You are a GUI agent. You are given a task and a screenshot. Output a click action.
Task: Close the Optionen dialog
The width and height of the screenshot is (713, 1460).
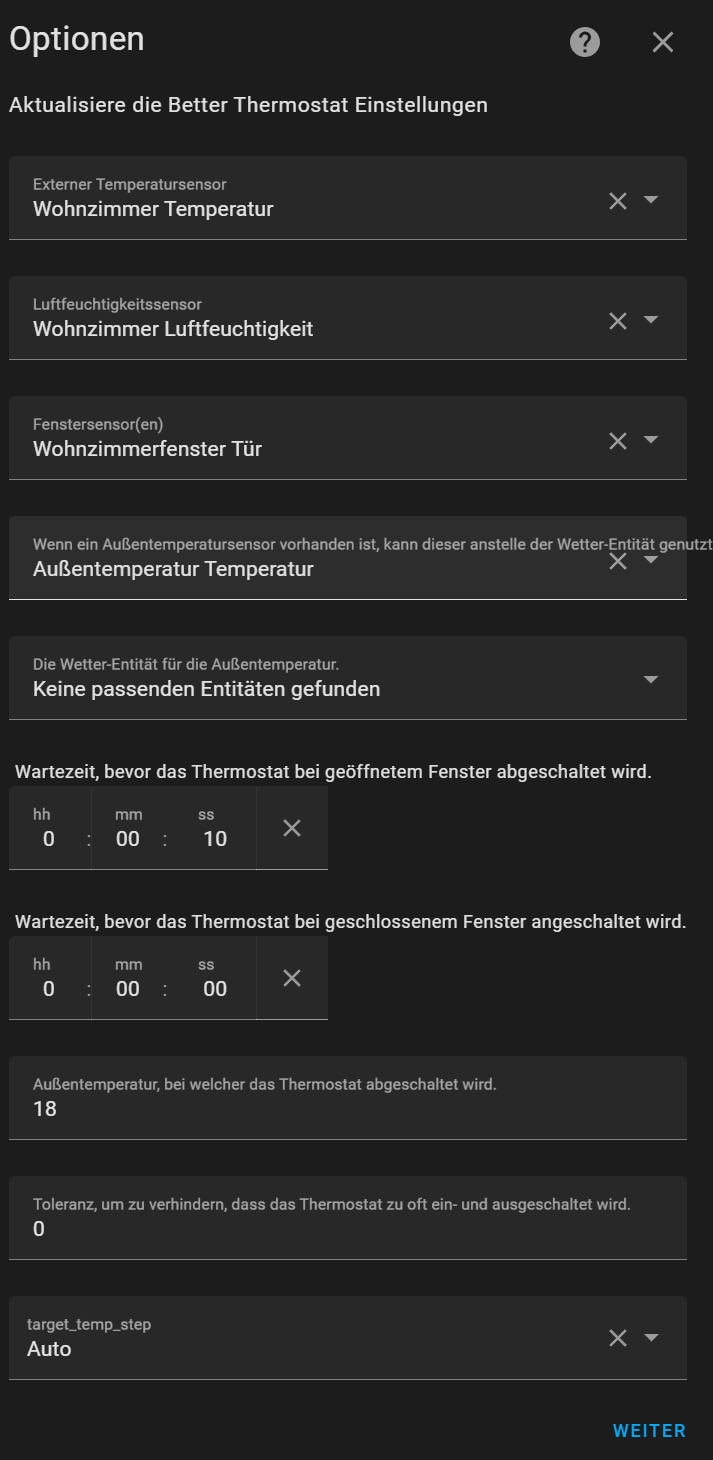click(663, 42)
